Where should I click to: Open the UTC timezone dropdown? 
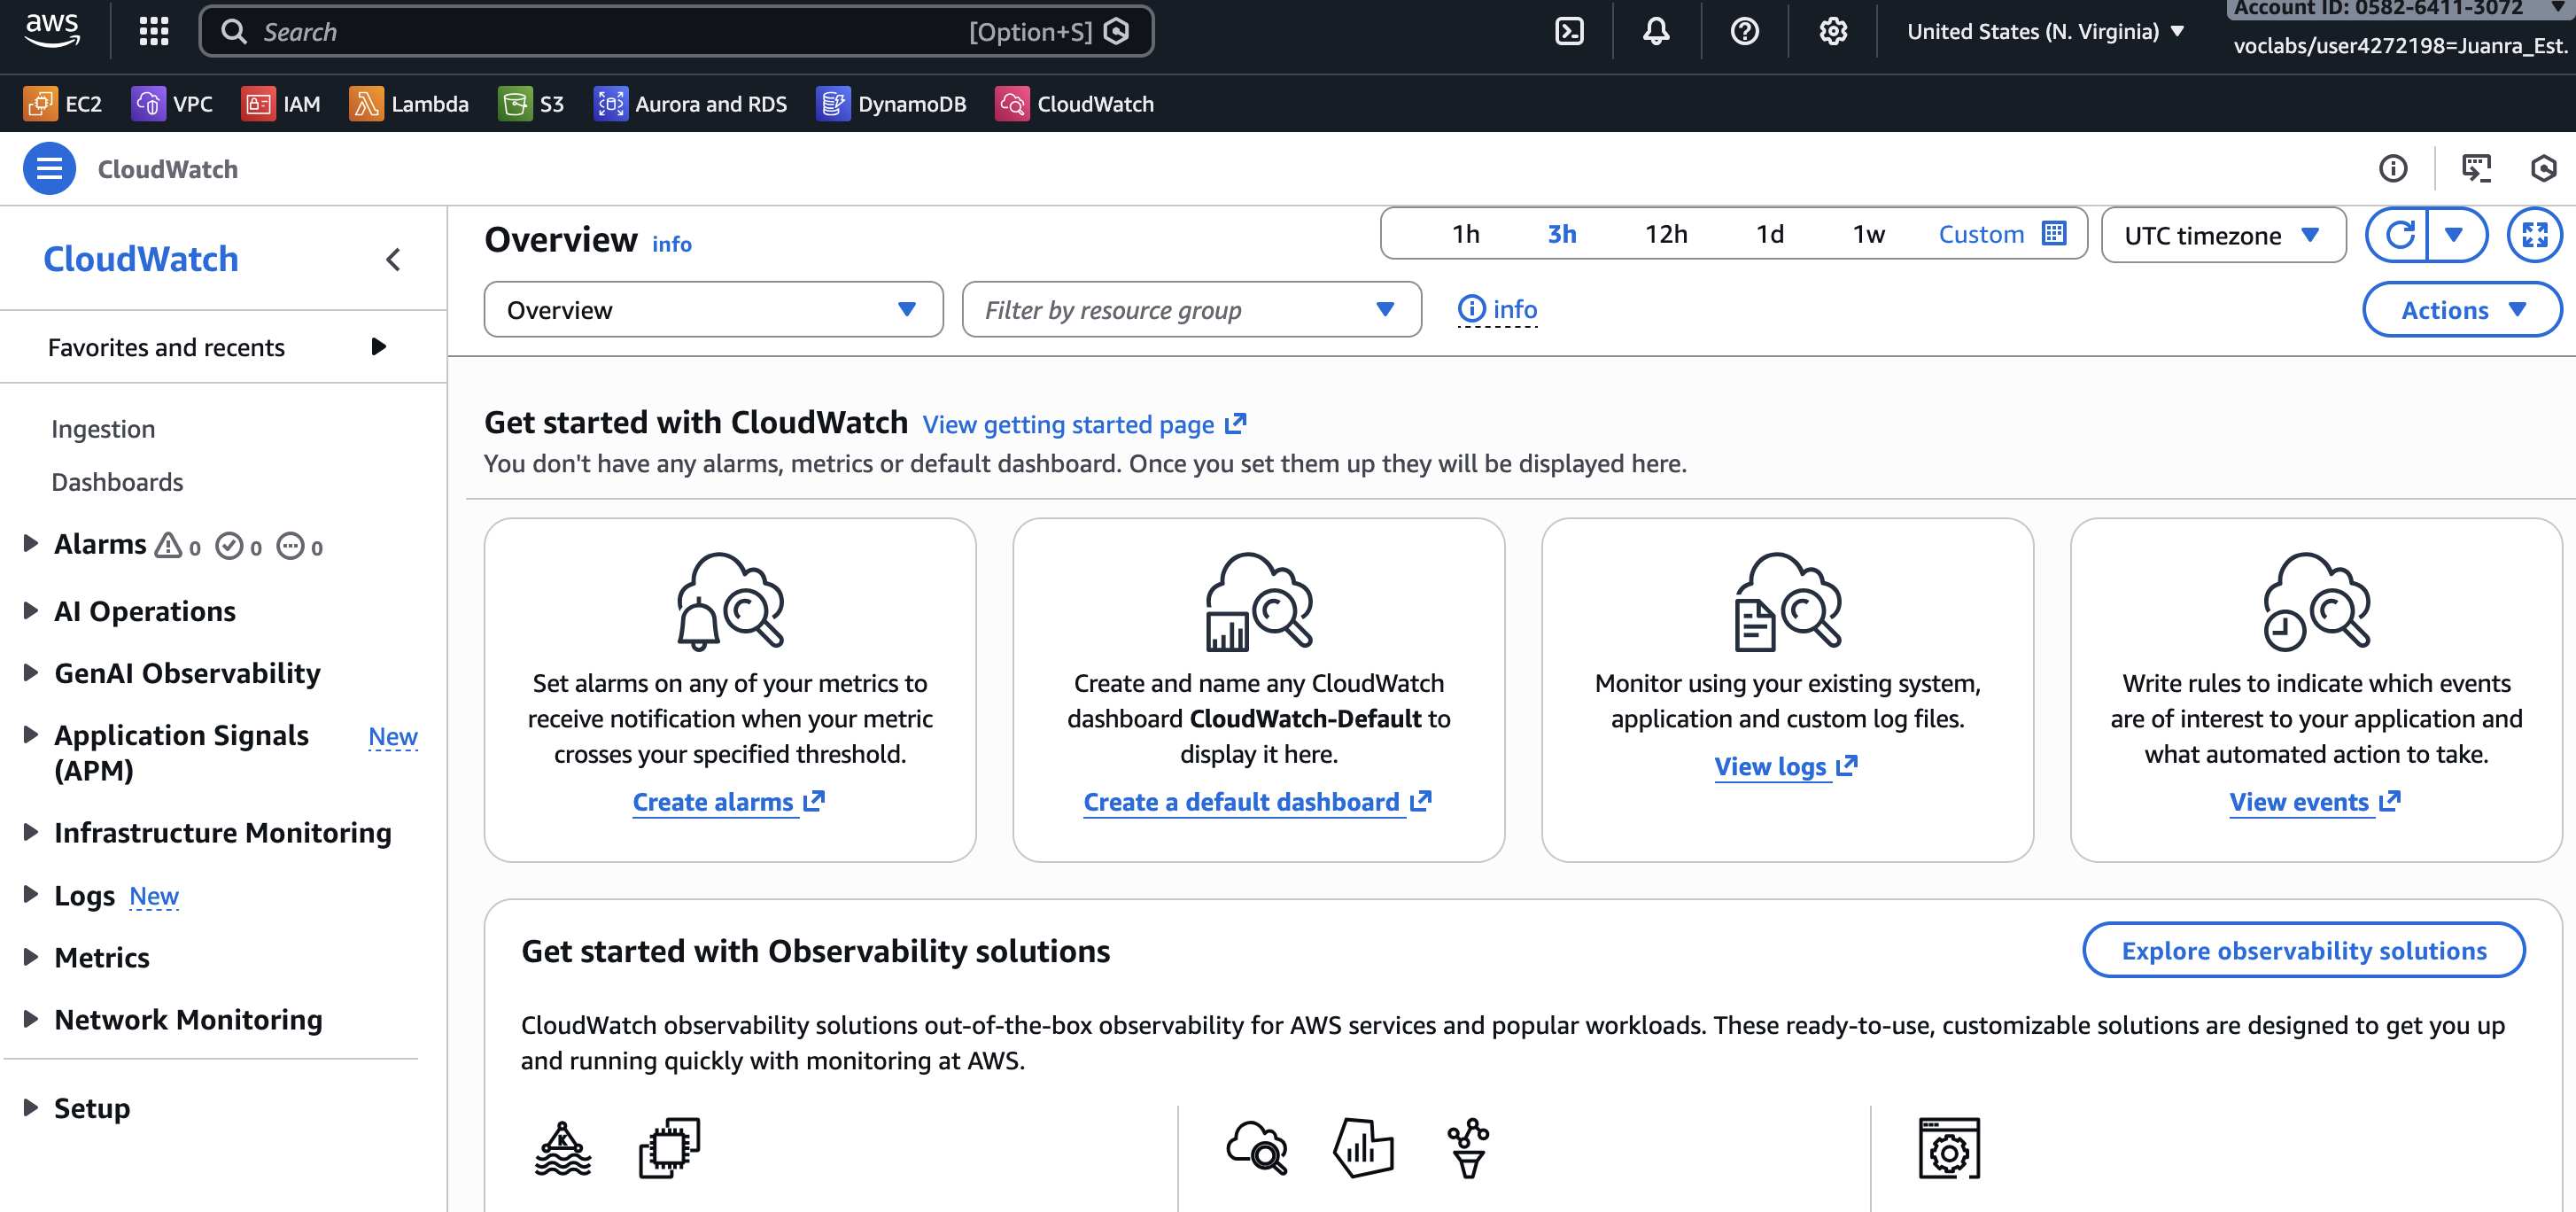[2222, 235]
